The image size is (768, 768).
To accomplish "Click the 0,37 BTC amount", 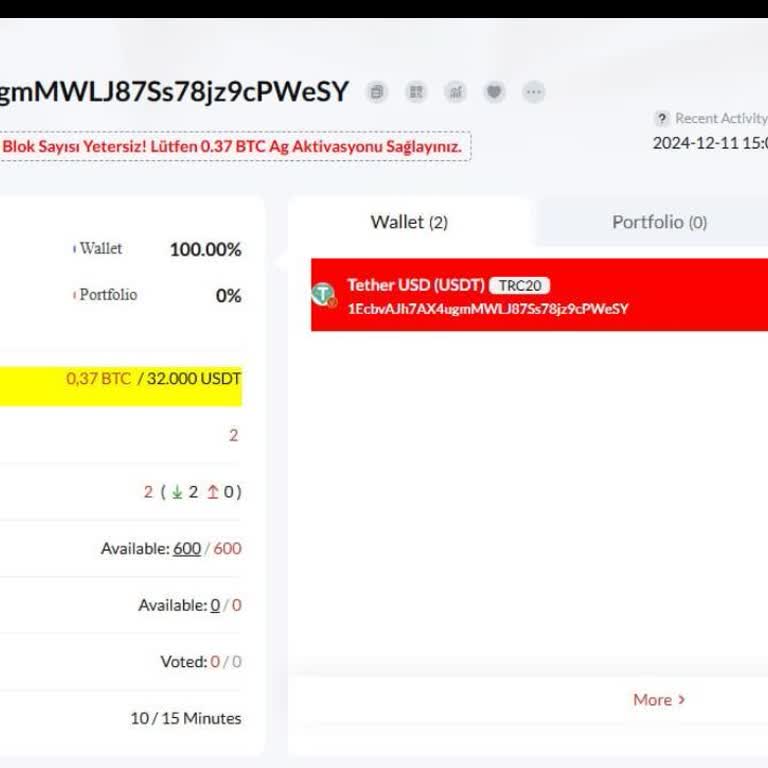I will point(98,379).
